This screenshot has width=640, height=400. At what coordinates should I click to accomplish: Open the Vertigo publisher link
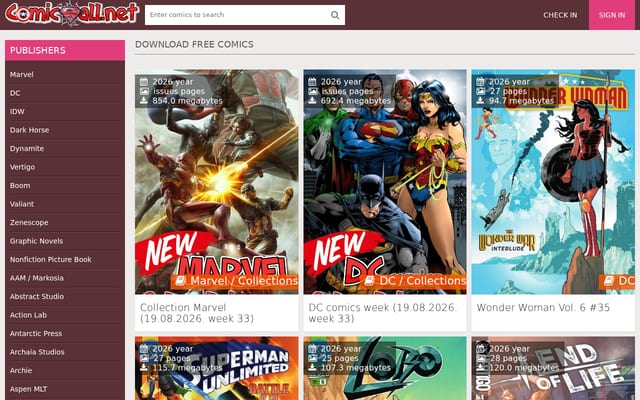(x=22, y=167)
